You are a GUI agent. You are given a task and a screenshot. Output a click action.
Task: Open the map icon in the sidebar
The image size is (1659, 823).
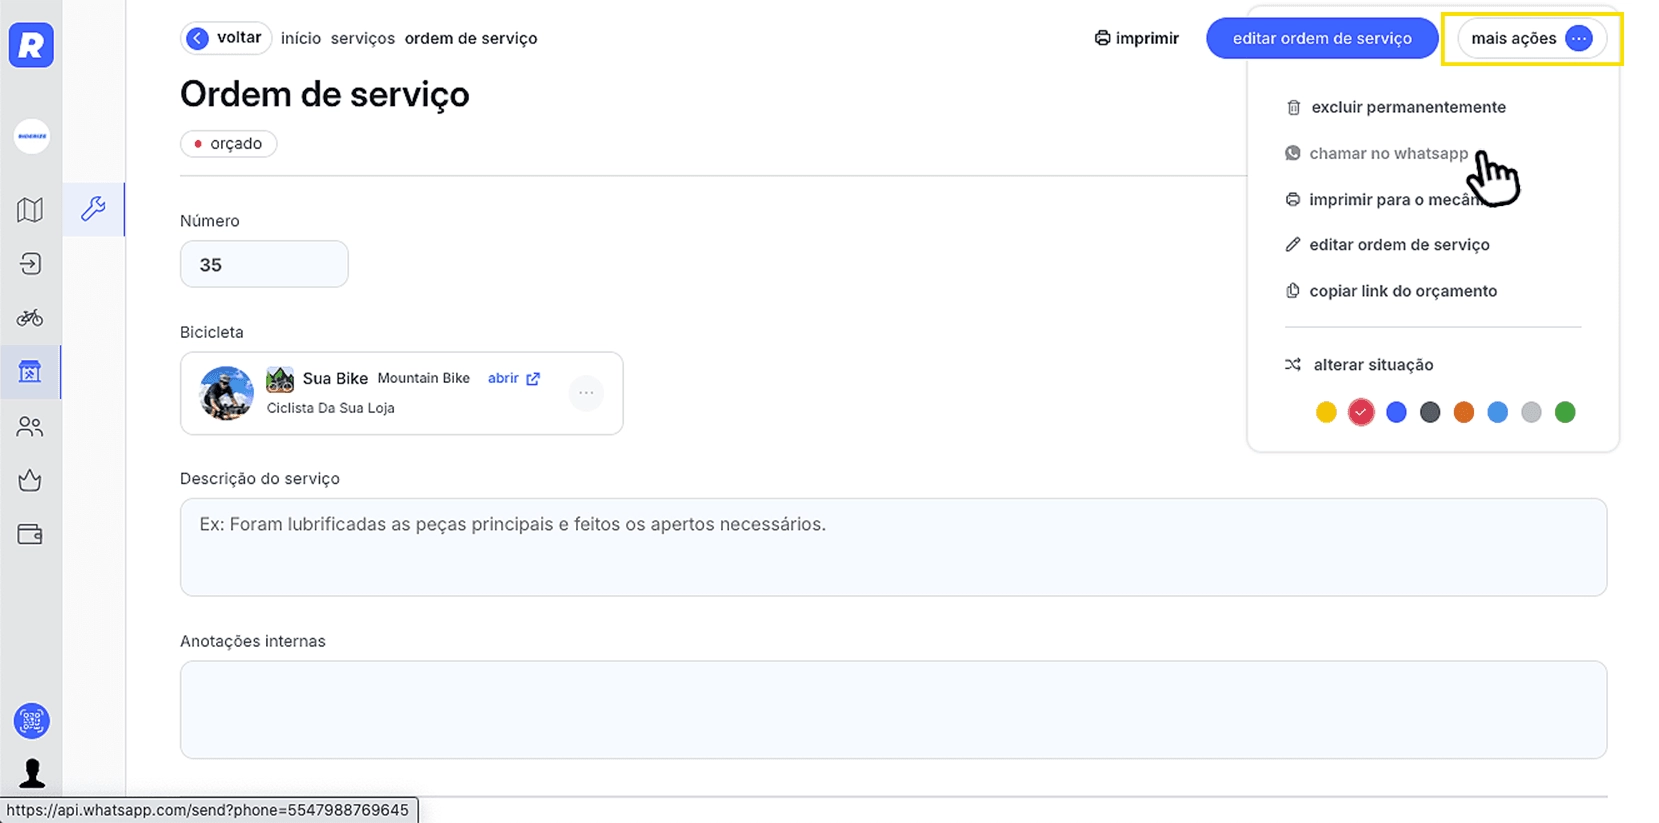pyautogui.click(x=30, y=210)
